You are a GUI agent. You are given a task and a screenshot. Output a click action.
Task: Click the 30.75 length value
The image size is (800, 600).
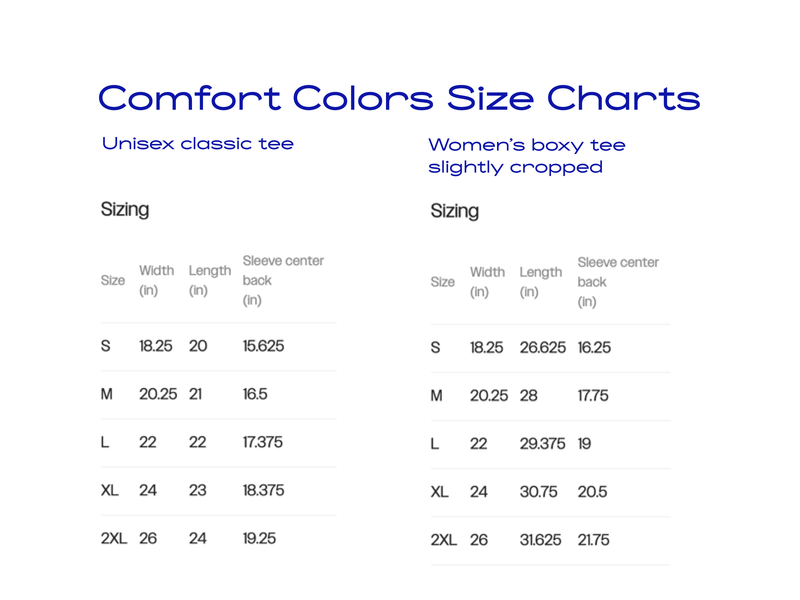(538, 492)
